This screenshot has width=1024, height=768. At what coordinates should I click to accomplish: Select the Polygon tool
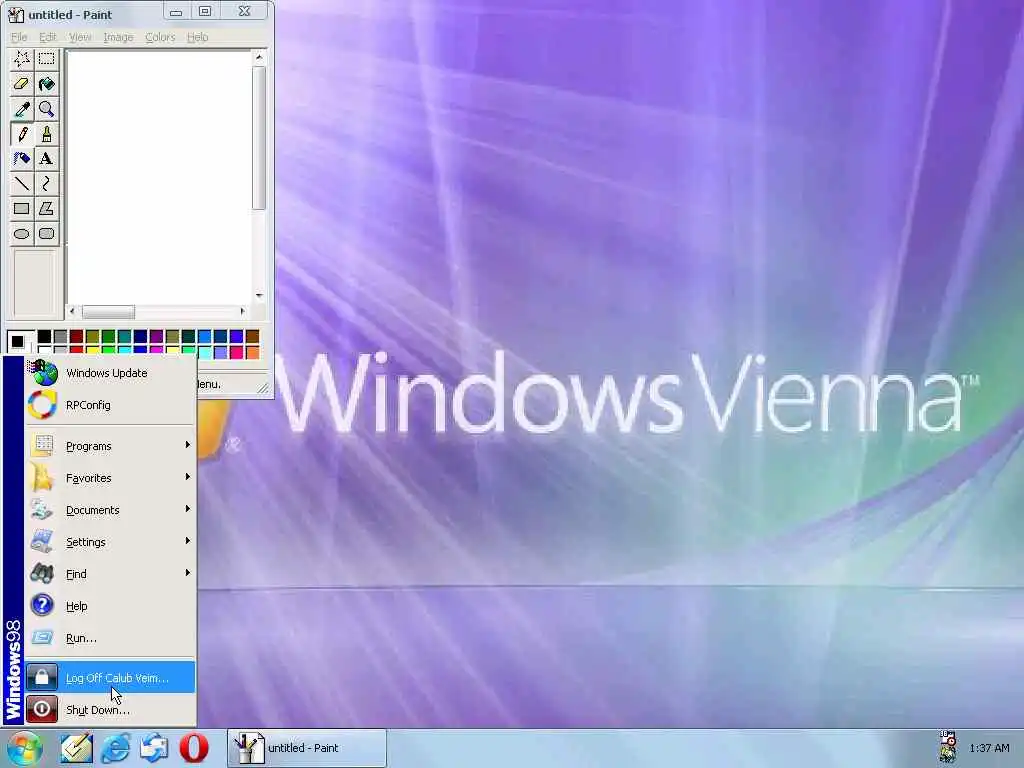[46, 209]
